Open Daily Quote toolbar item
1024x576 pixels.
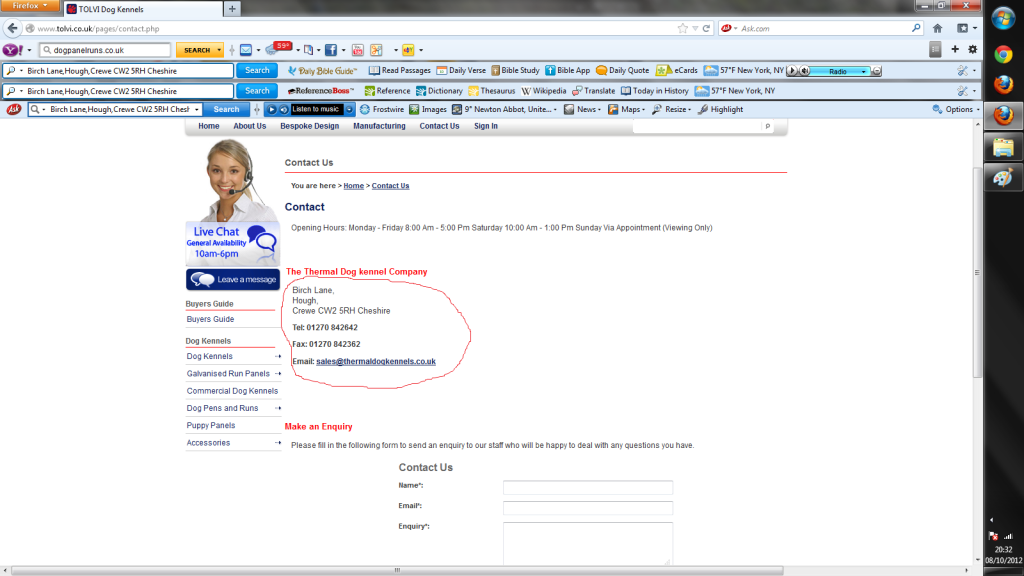point(622,71)
